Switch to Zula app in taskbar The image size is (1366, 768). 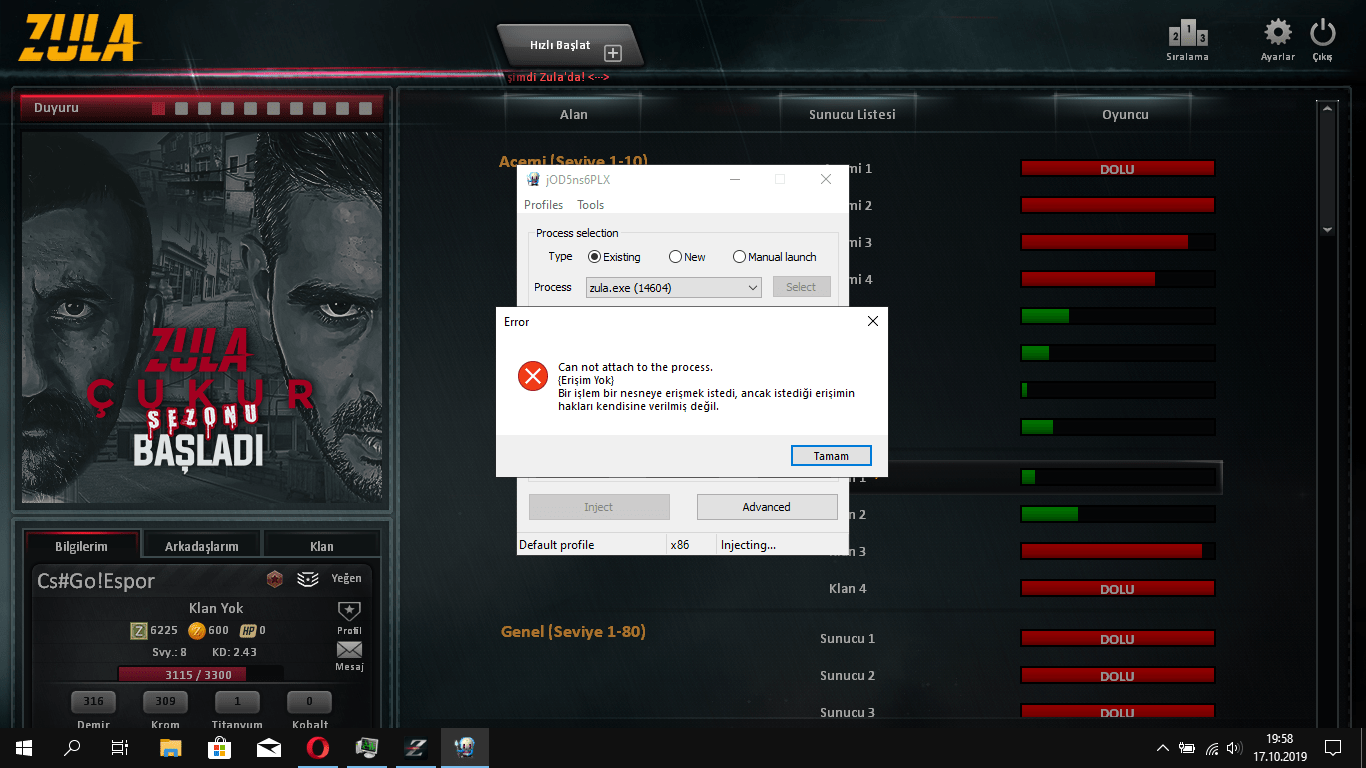415,747
